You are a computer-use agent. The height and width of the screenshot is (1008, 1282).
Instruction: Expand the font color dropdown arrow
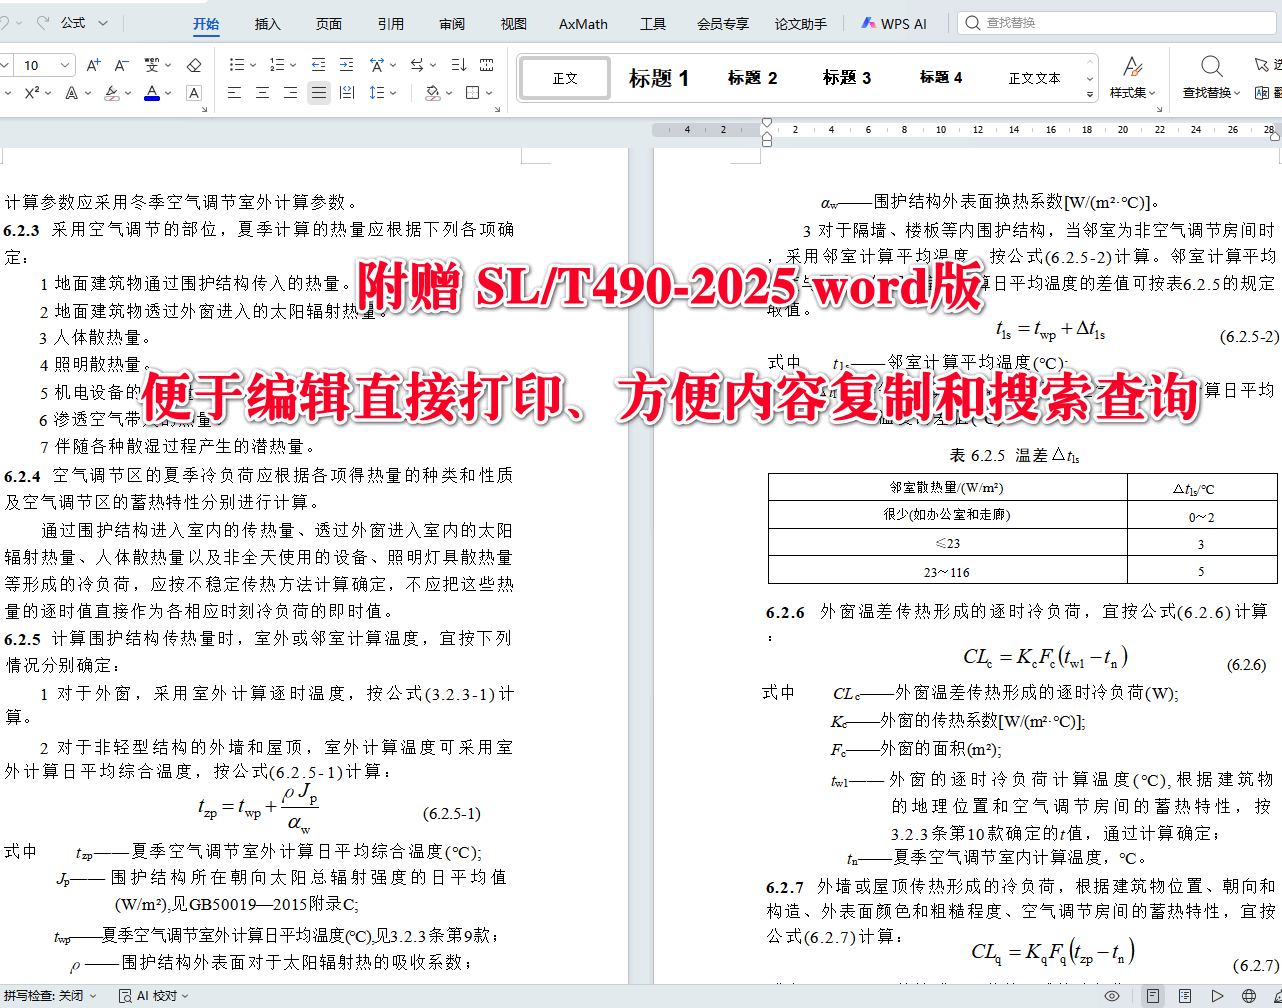(168, 93)
